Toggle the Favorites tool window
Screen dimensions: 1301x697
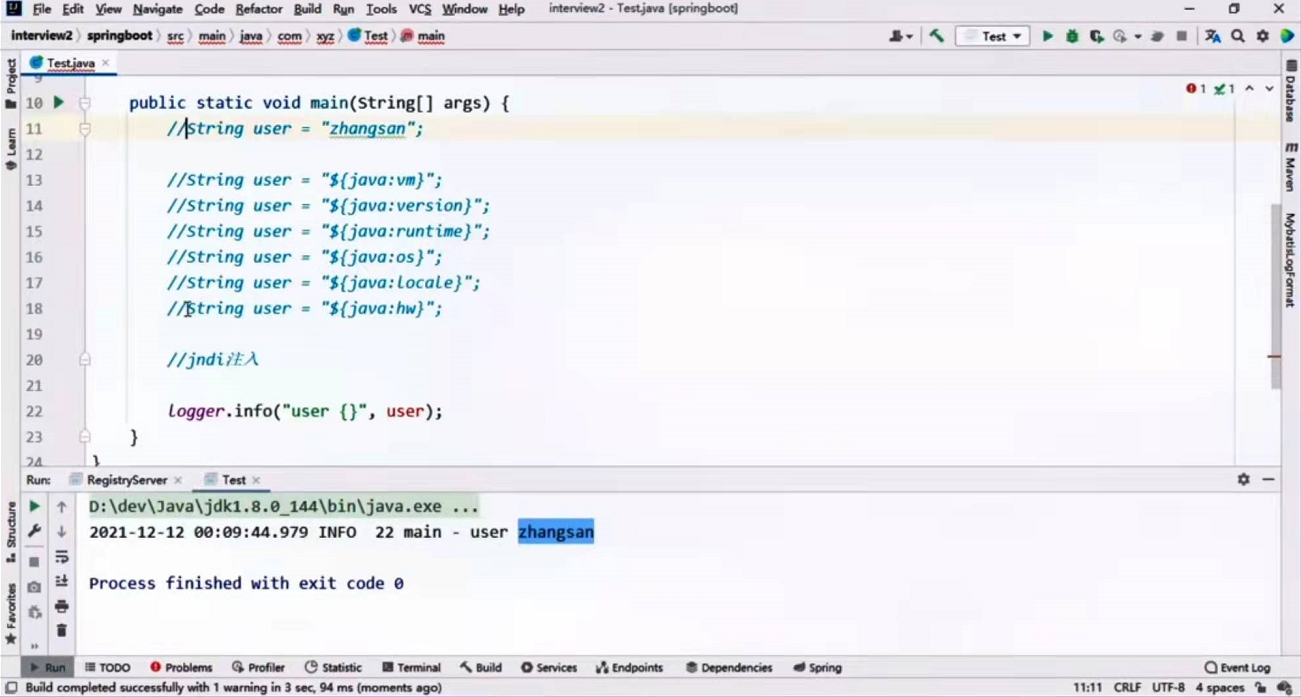(x=11, y=613)
